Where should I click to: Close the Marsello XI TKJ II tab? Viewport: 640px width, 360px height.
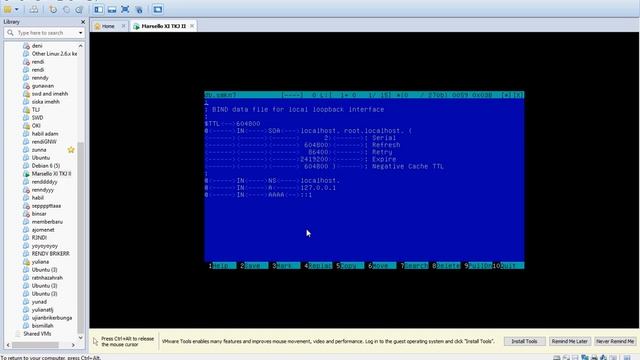[x=192, y=26]
